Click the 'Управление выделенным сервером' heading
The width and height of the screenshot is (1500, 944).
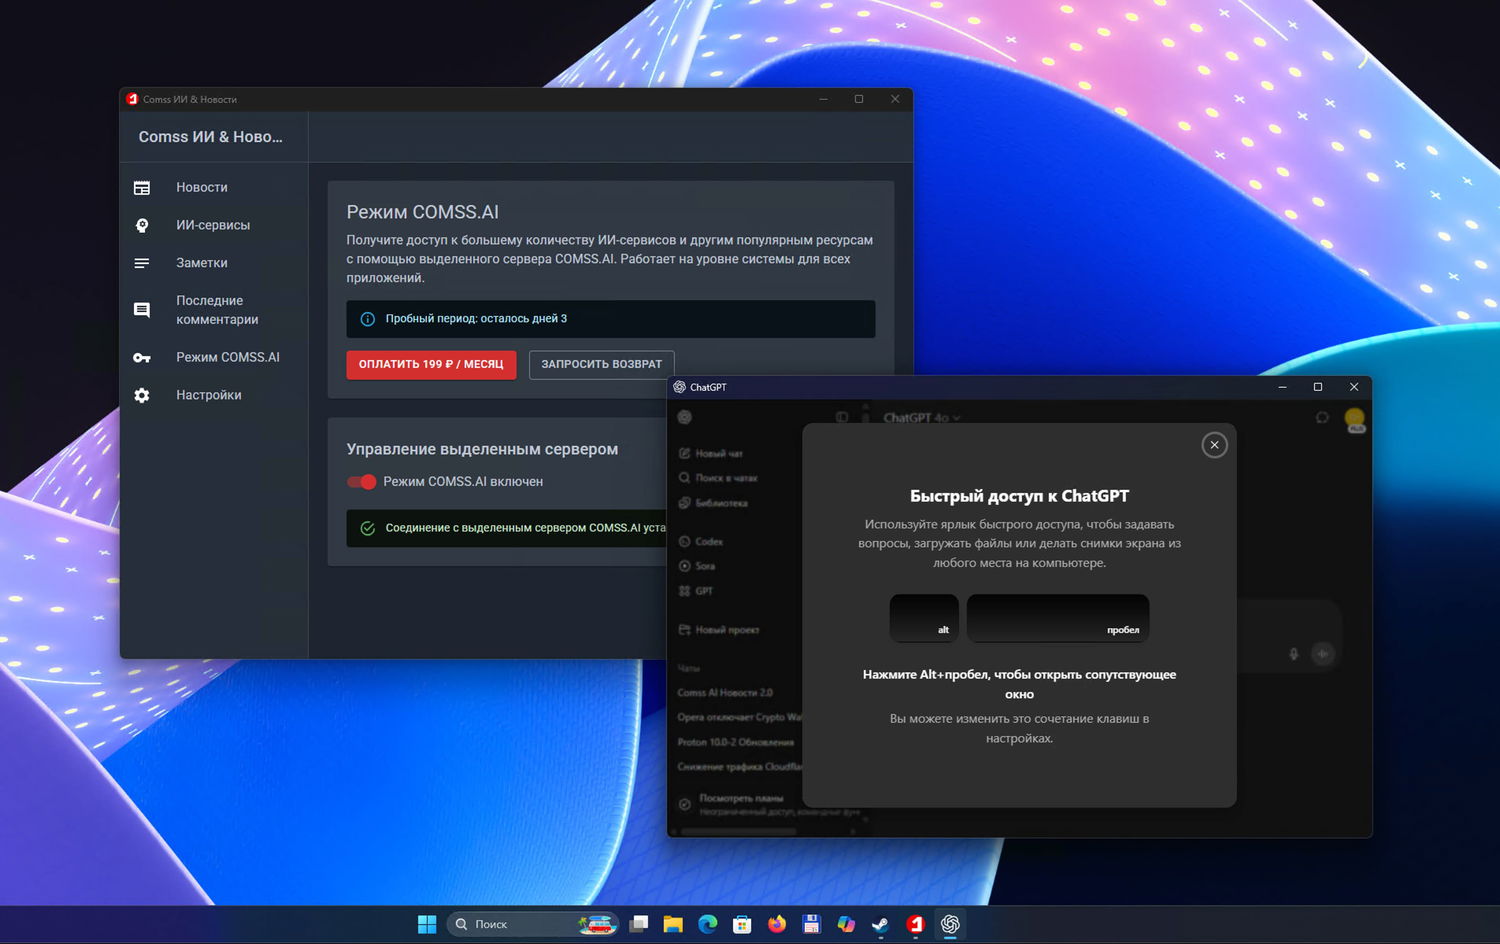482,449
